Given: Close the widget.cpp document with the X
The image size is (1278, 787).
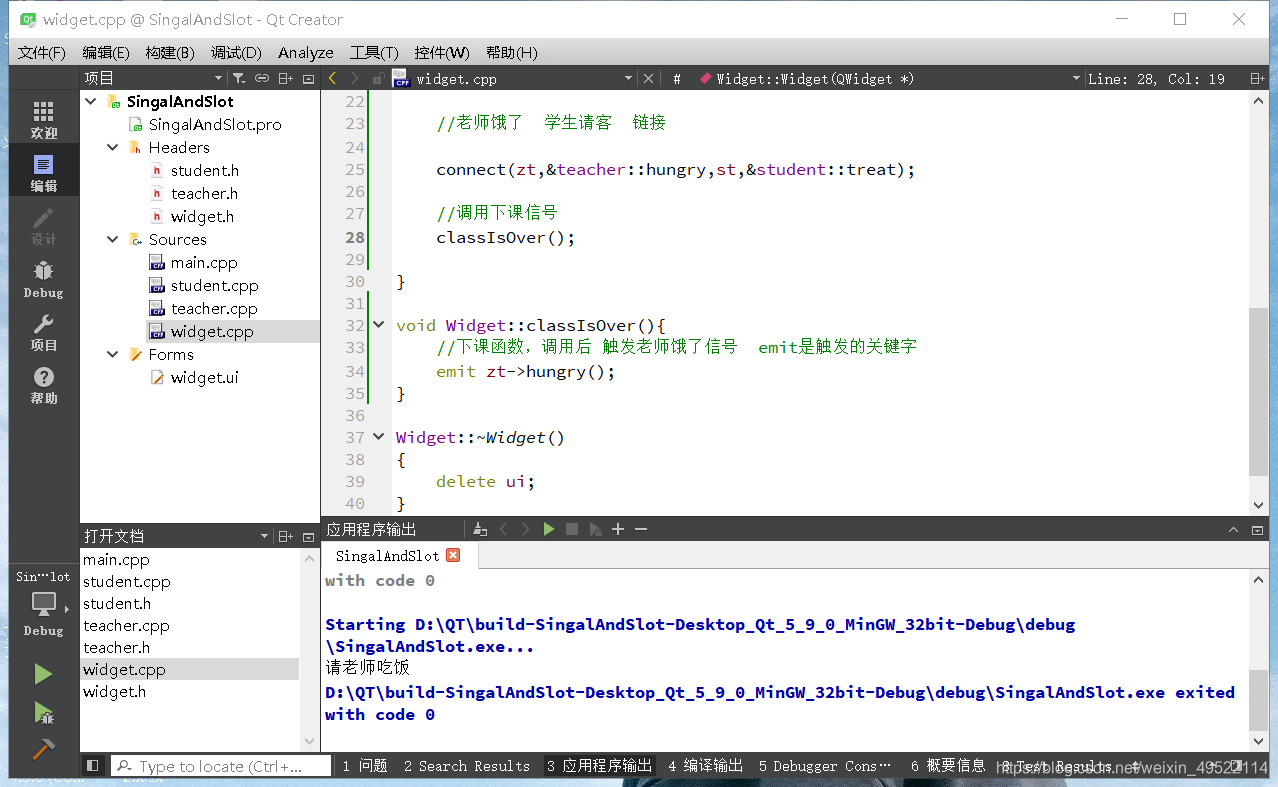Looking at the screenshot, I should tap(648, 78).
